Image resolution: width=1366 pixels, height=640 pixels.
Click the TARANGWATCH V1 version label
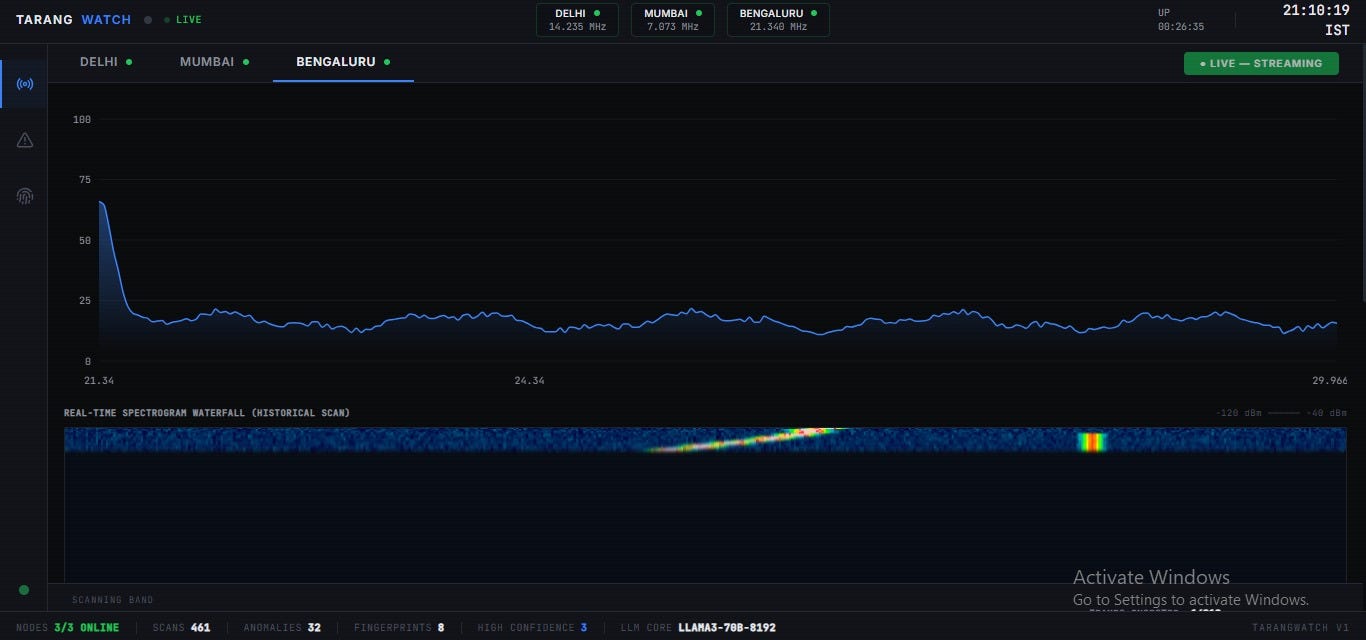(1300, 628)
